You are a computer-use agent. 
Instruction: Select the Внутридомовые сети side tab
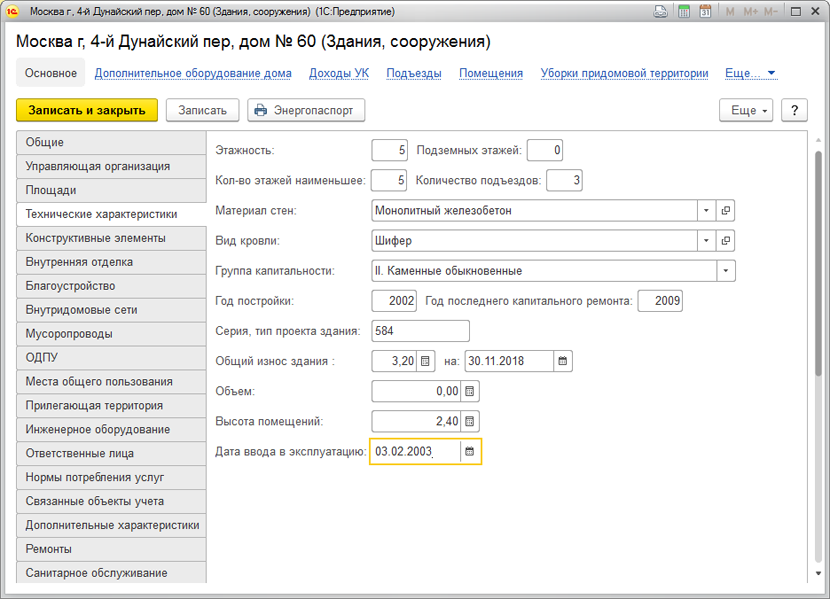(82, 310)
